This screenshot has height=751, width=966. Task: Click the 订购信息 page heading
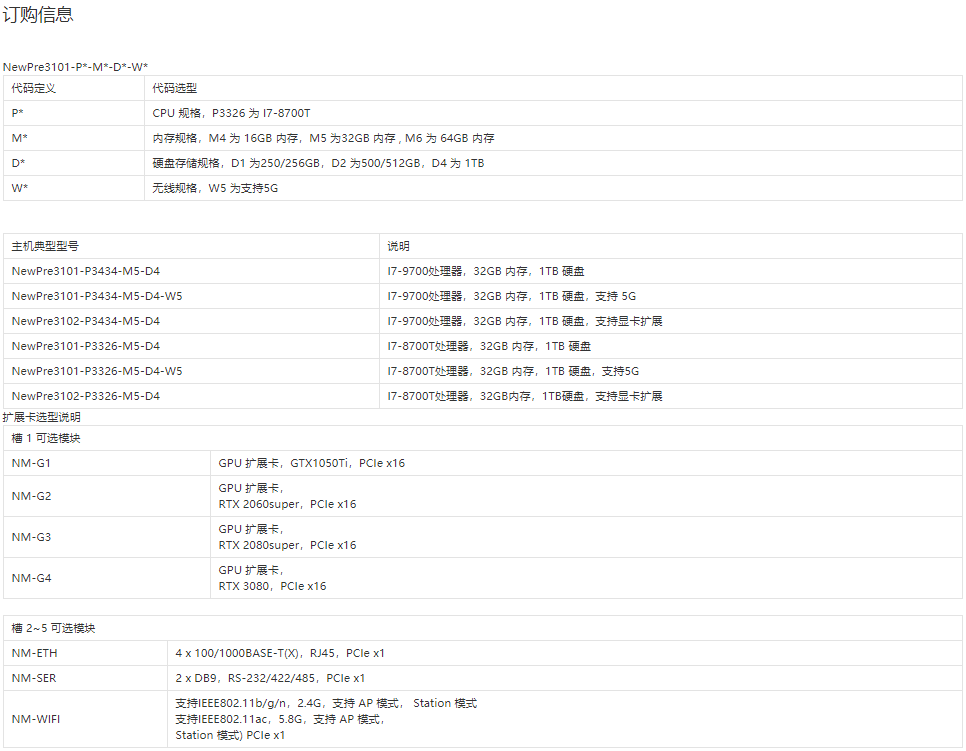pyautogui.click(x=38, y=15)
